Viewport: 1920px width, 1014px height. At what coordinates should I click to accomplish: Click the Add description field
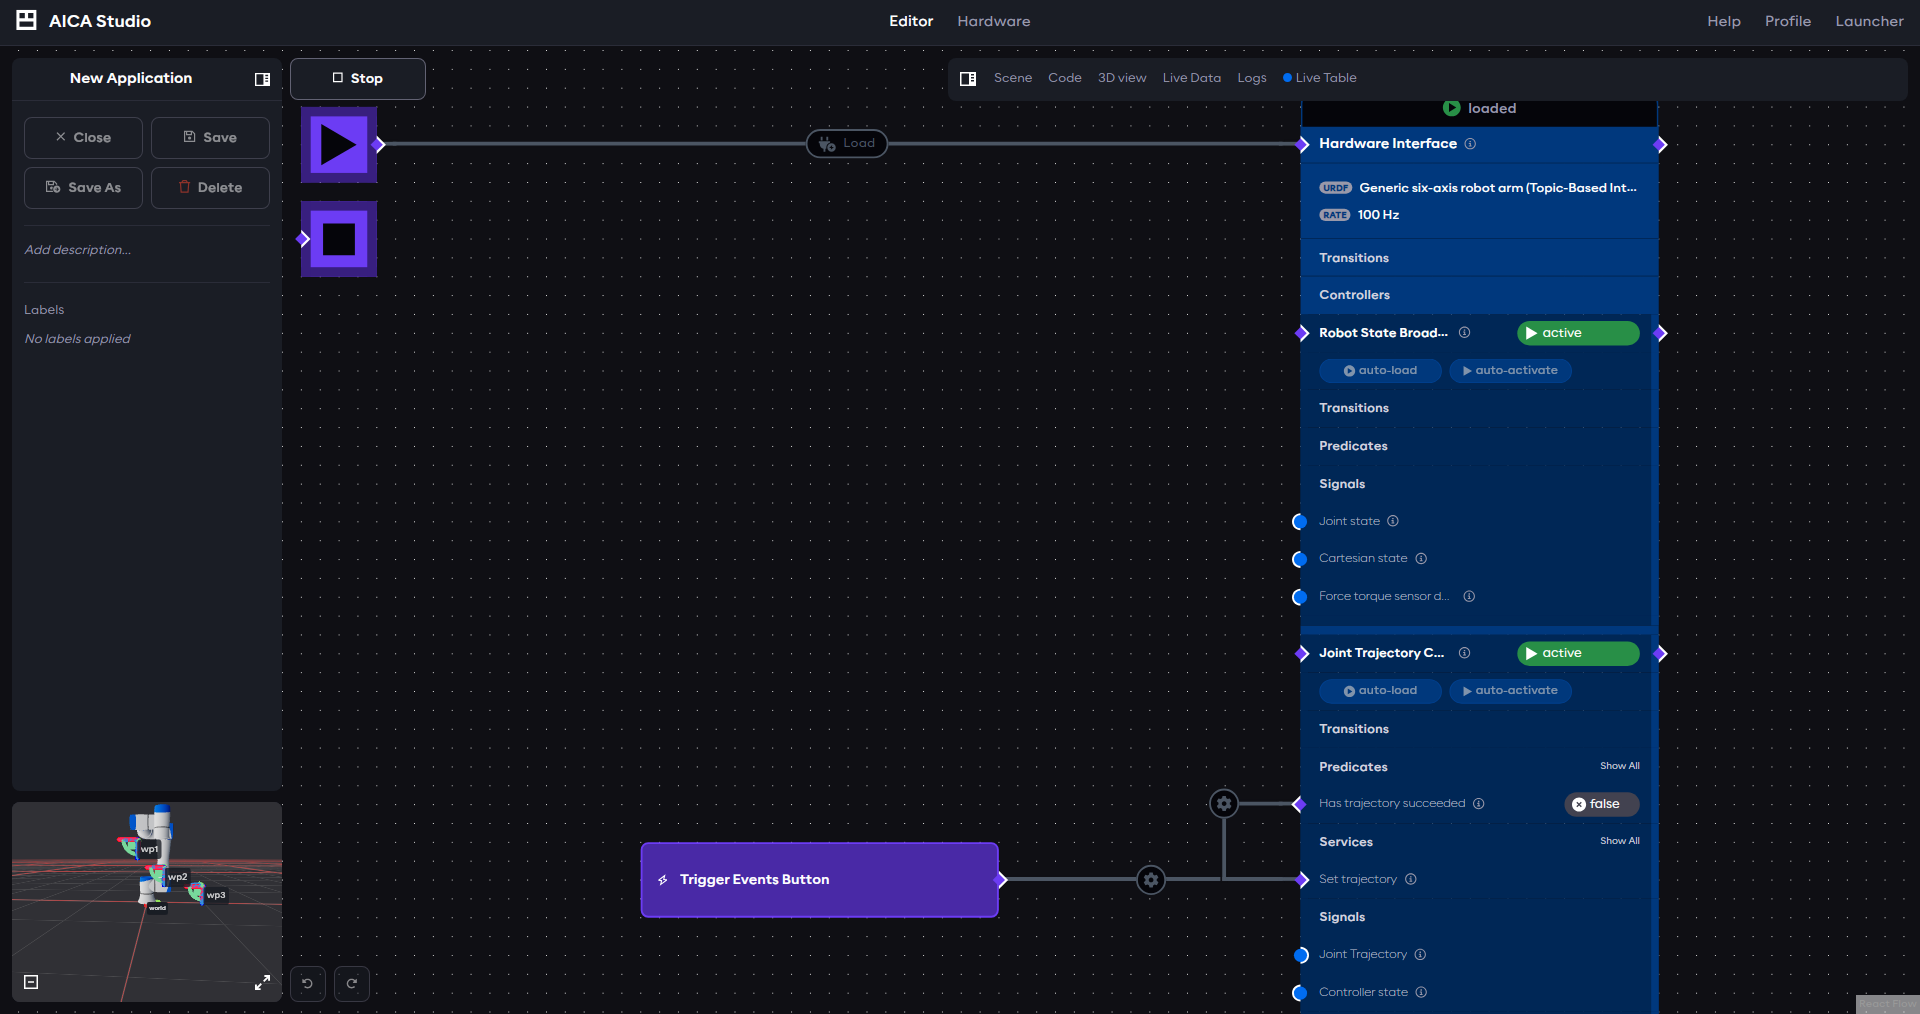(78, 250)
